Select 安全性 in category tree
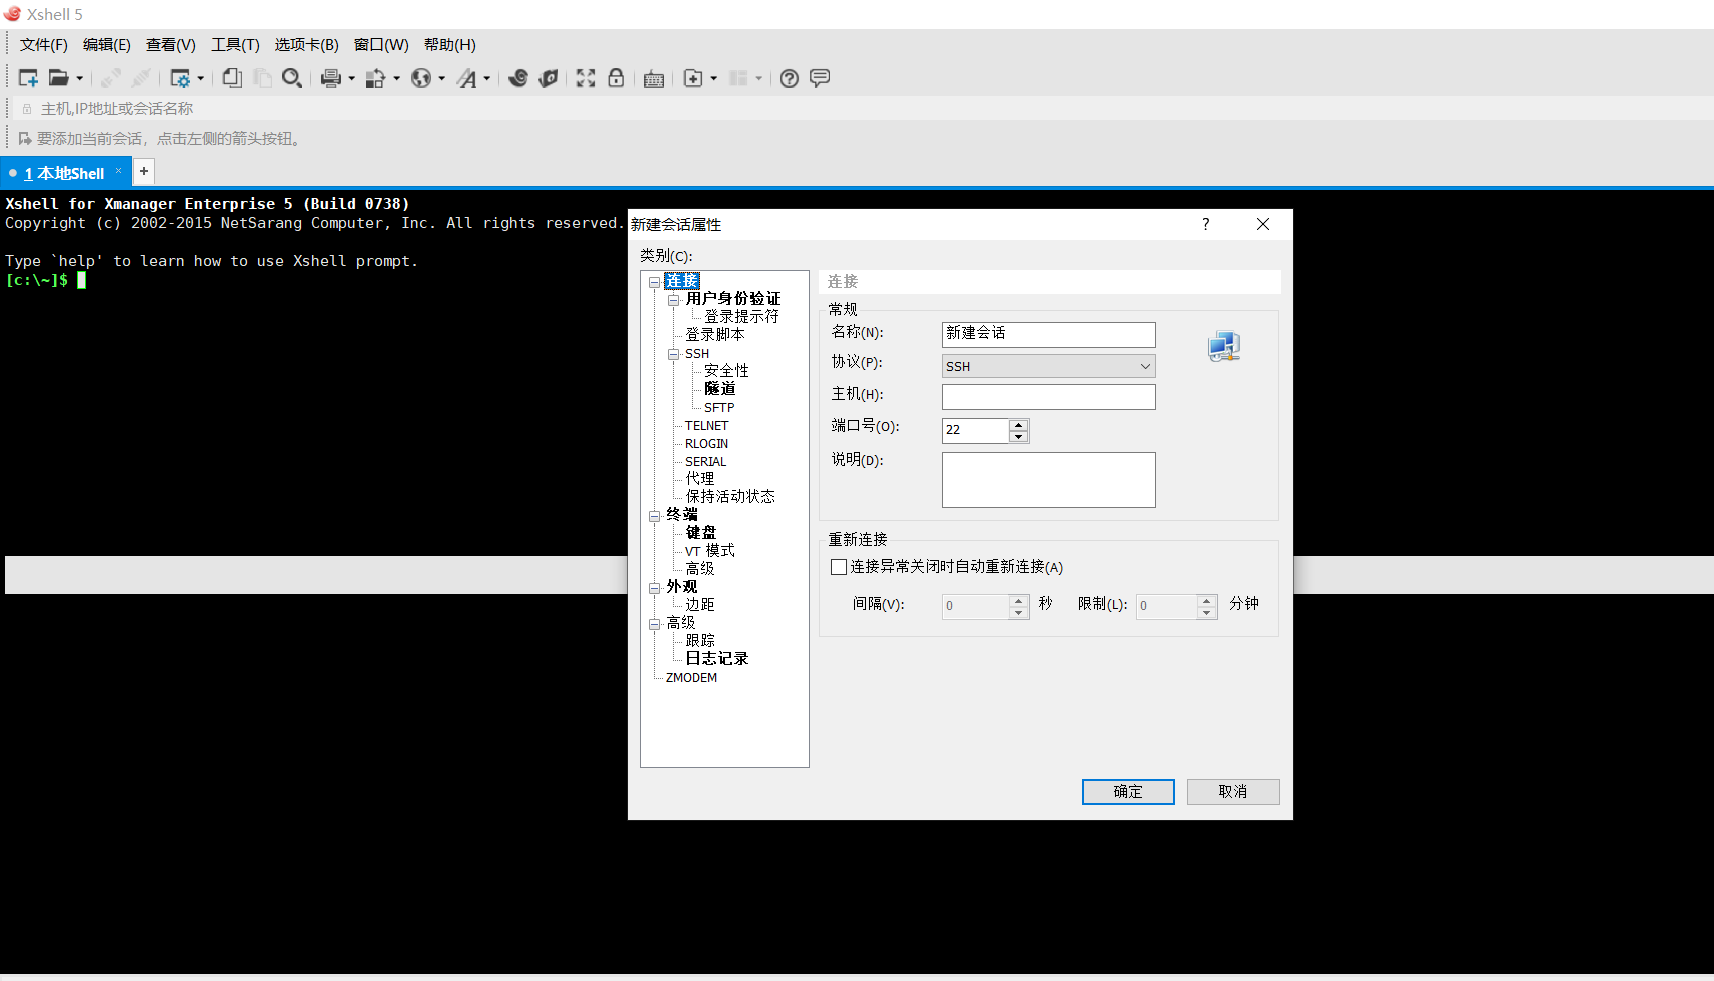The height and width of the screenshot is (981, 1714). coord(726,370)
